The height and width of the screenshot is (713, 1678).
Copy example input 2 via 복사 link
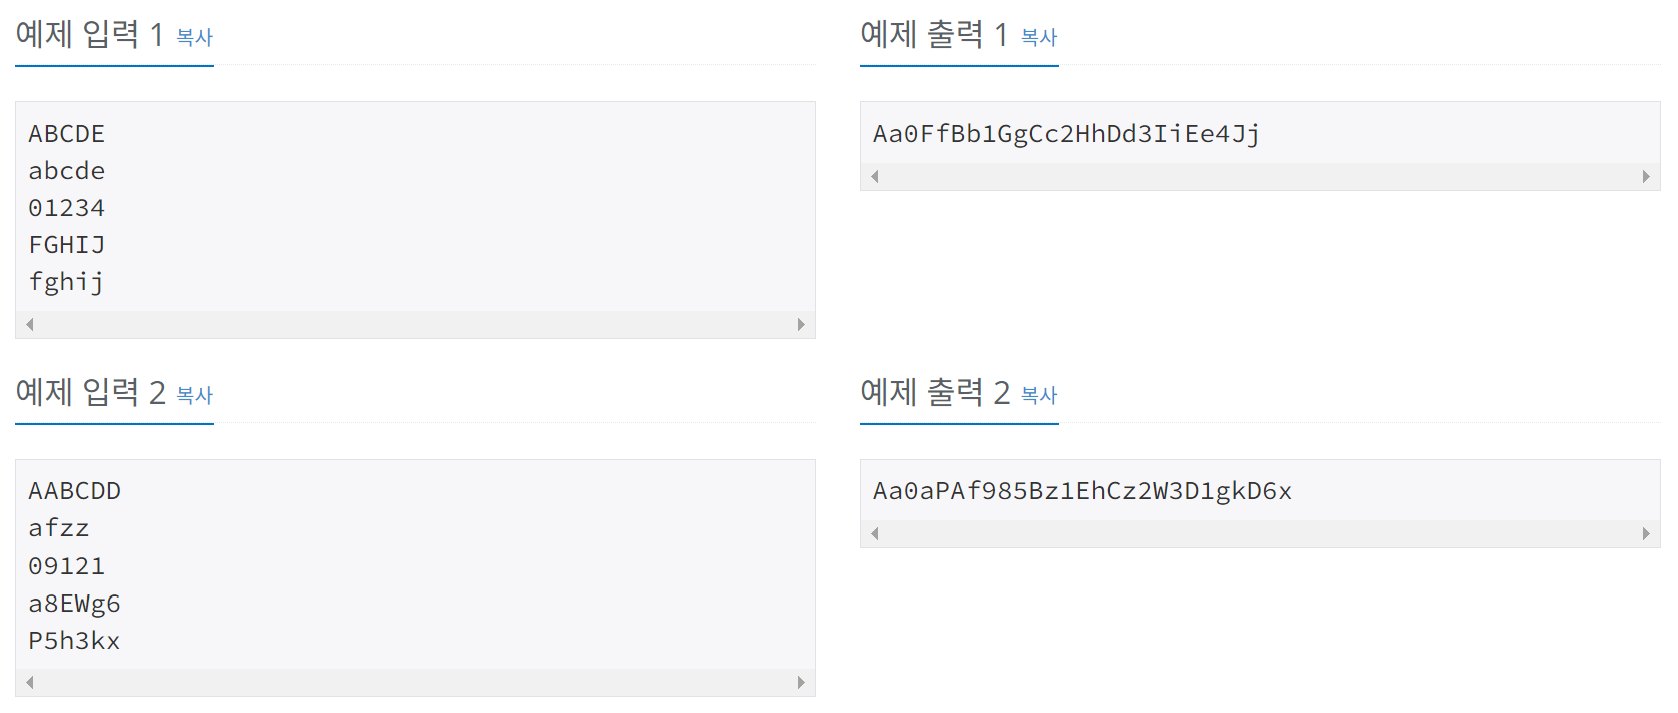pos(195,395)
